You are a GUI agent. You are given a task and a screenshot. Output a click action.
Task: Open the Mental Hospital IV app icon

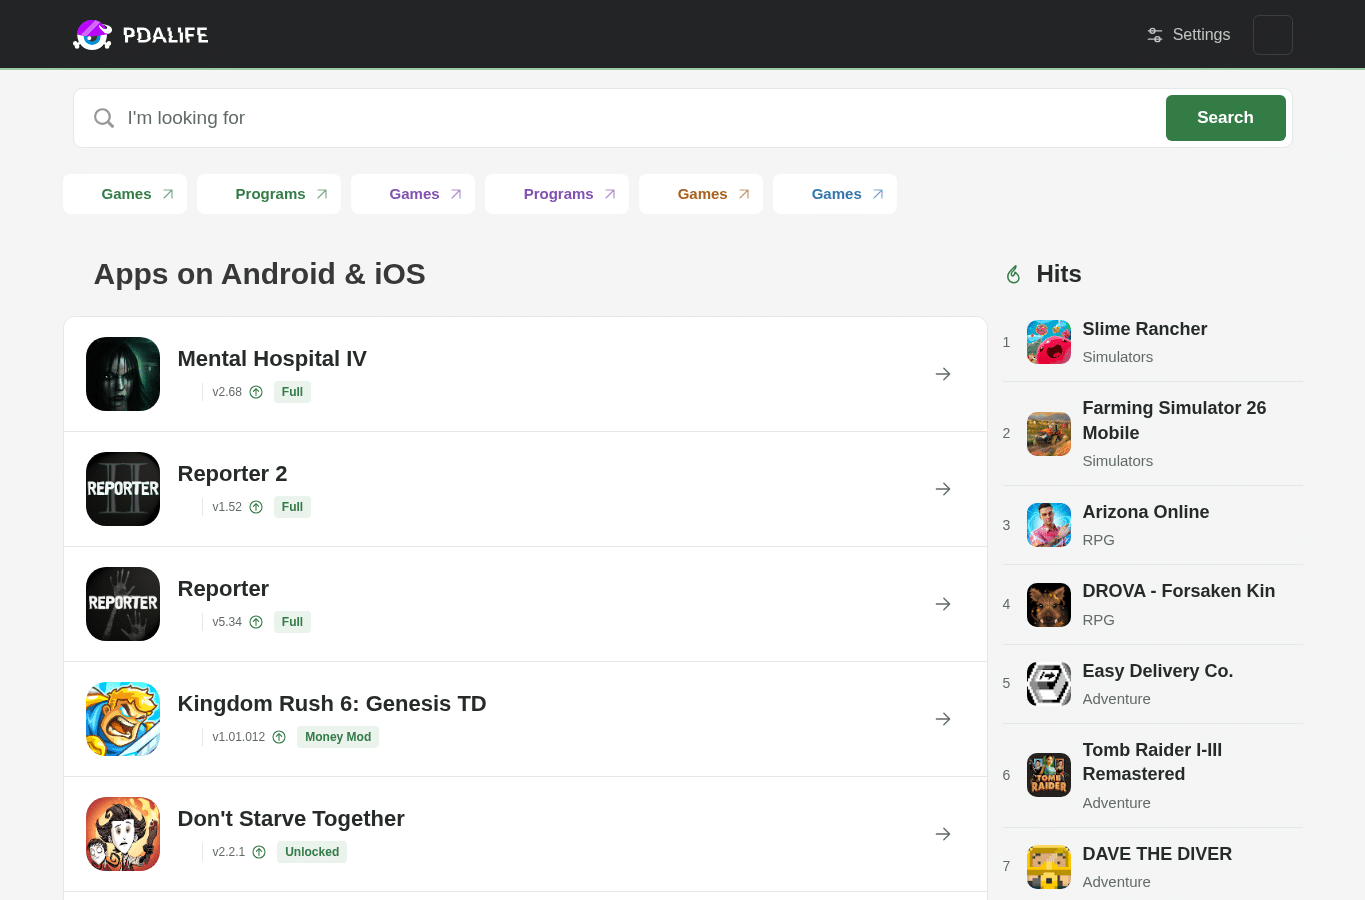coord(123,374)
